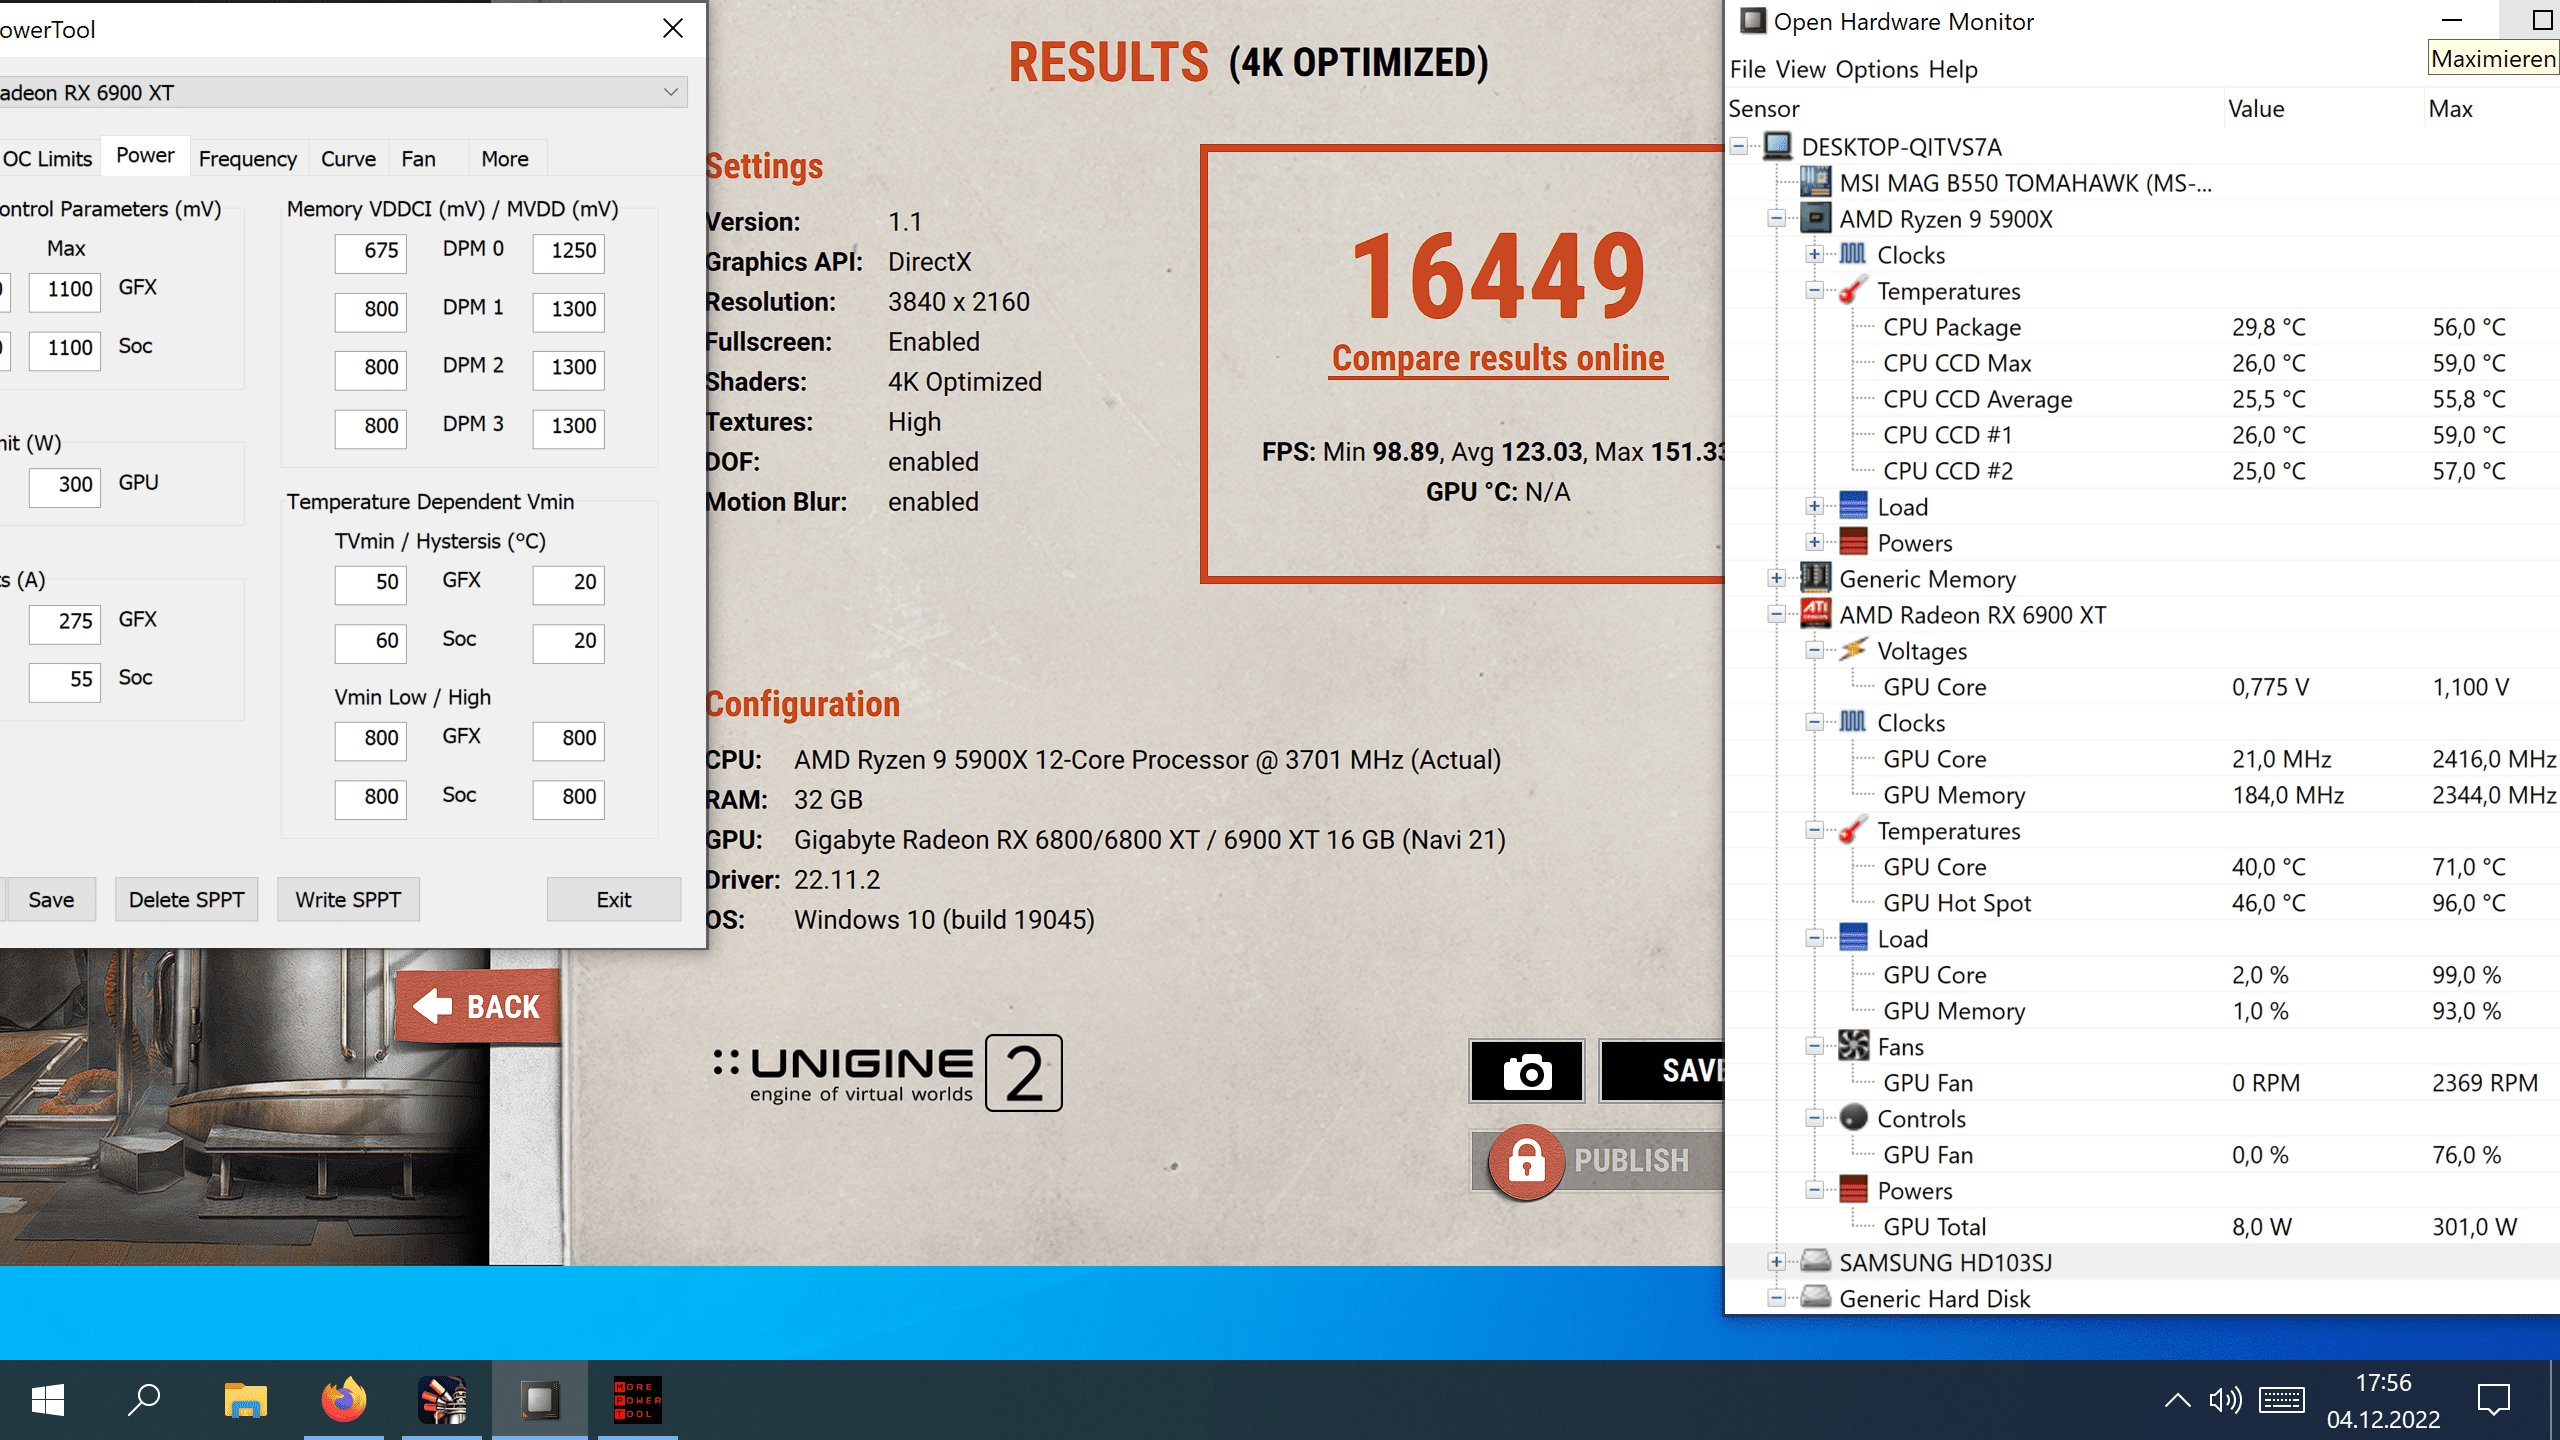Click the Delete SPPT button
This screenshot has width=2560, height=1440.
pyautogui.click(x=186, y=899)
